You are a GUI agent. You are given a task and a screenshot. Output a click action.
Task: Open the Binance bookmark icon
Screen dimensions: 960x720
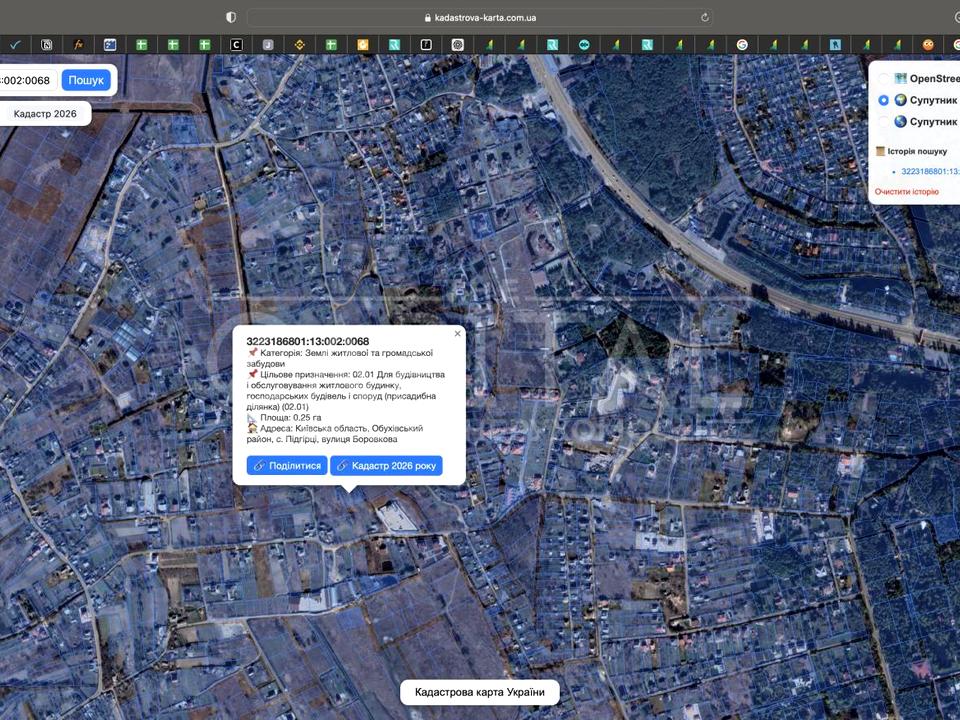pyautogui.click(x=299, y=44)
